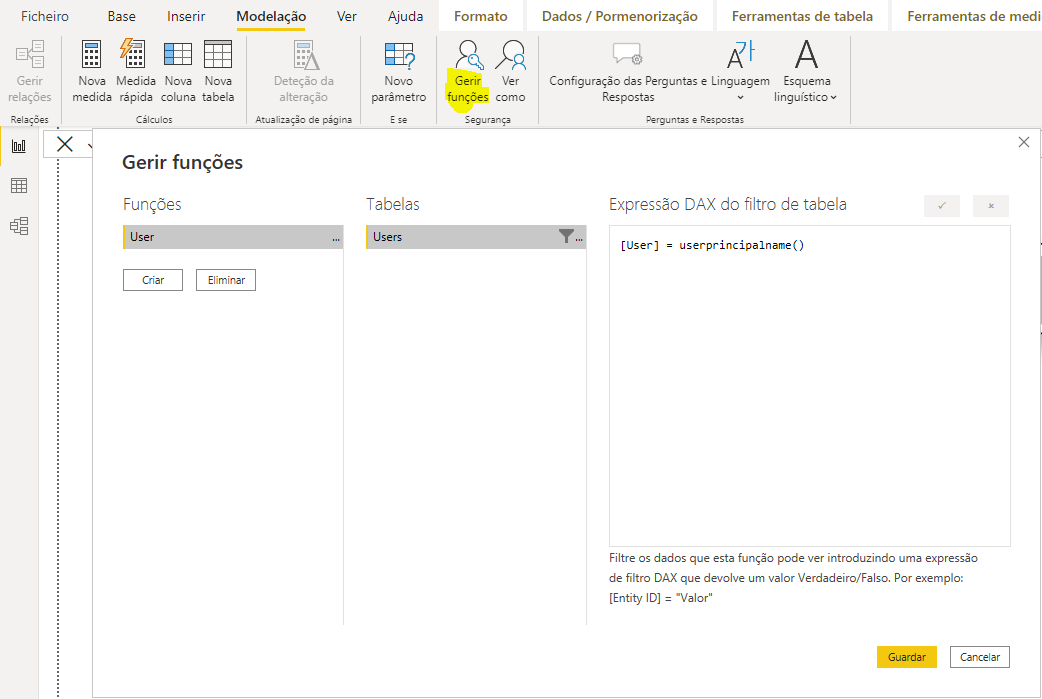
Task: Save roles with Guardar button
Action: coord(906,657)
